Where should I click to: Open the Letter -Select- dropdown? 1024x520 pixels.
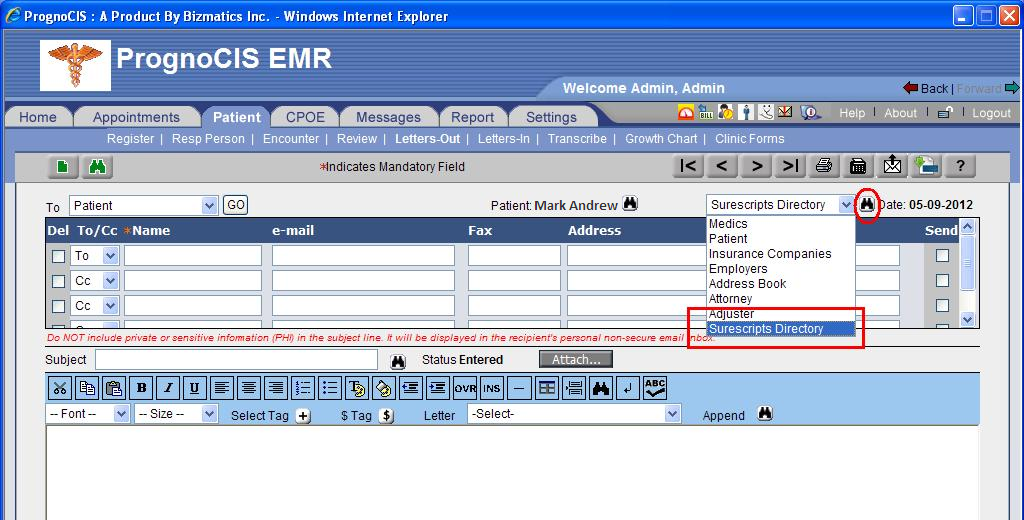coord(574,414)
